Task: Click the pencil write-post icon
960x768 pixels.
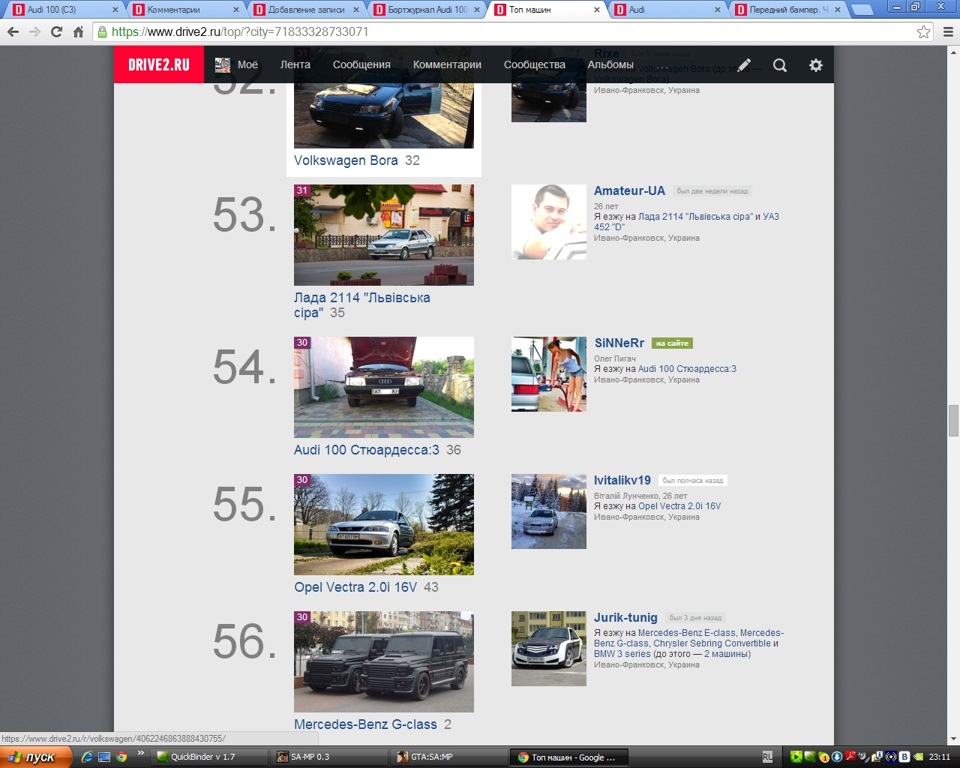Action: click(744, 65)
